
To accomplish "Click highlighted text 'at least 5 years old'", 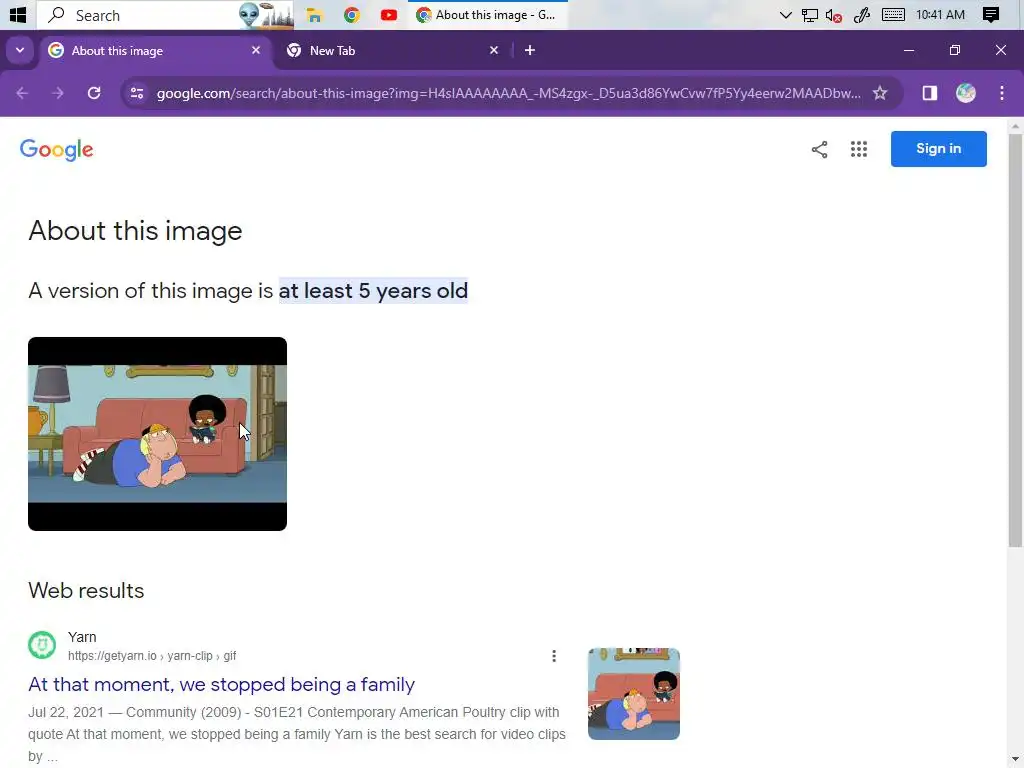I will pyautogui.click(x=373, y=291).
